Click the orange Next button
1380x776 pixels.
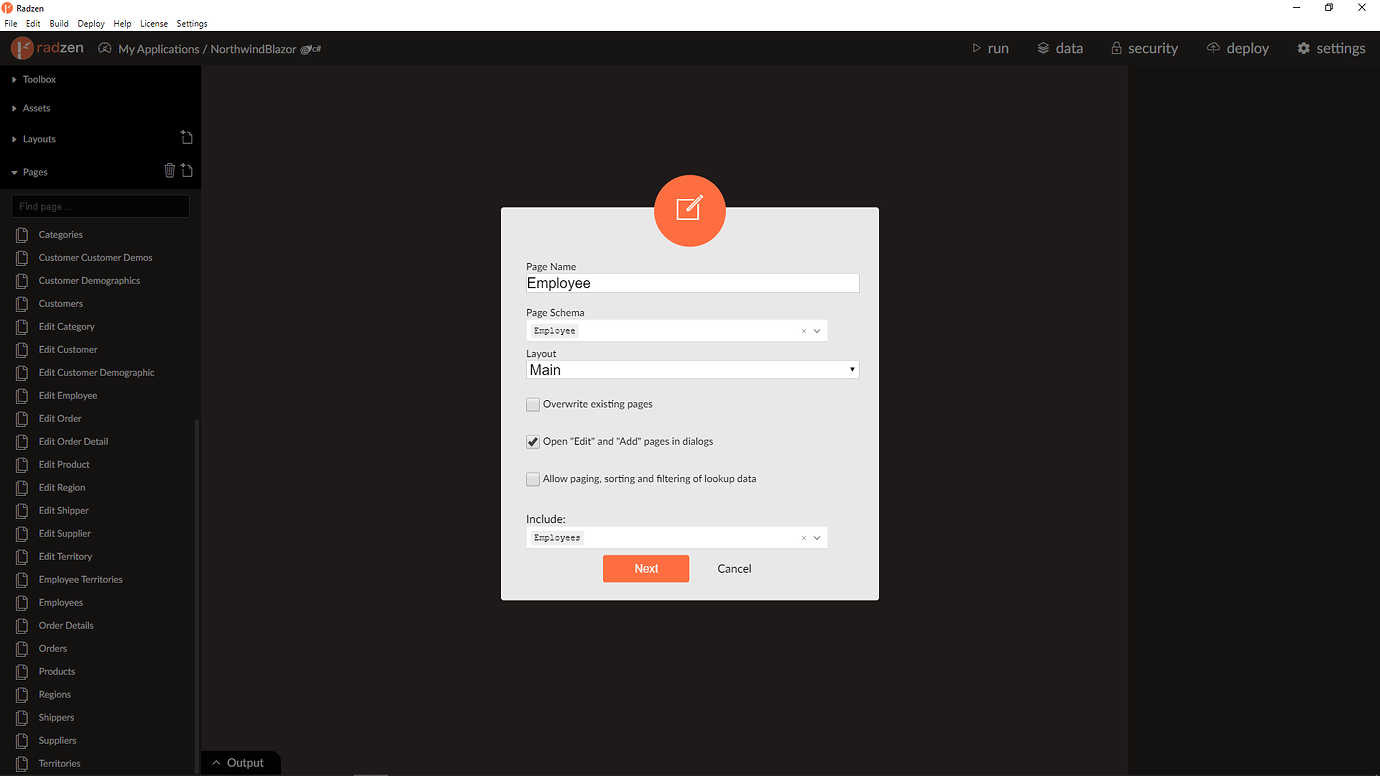click(646, 568)
